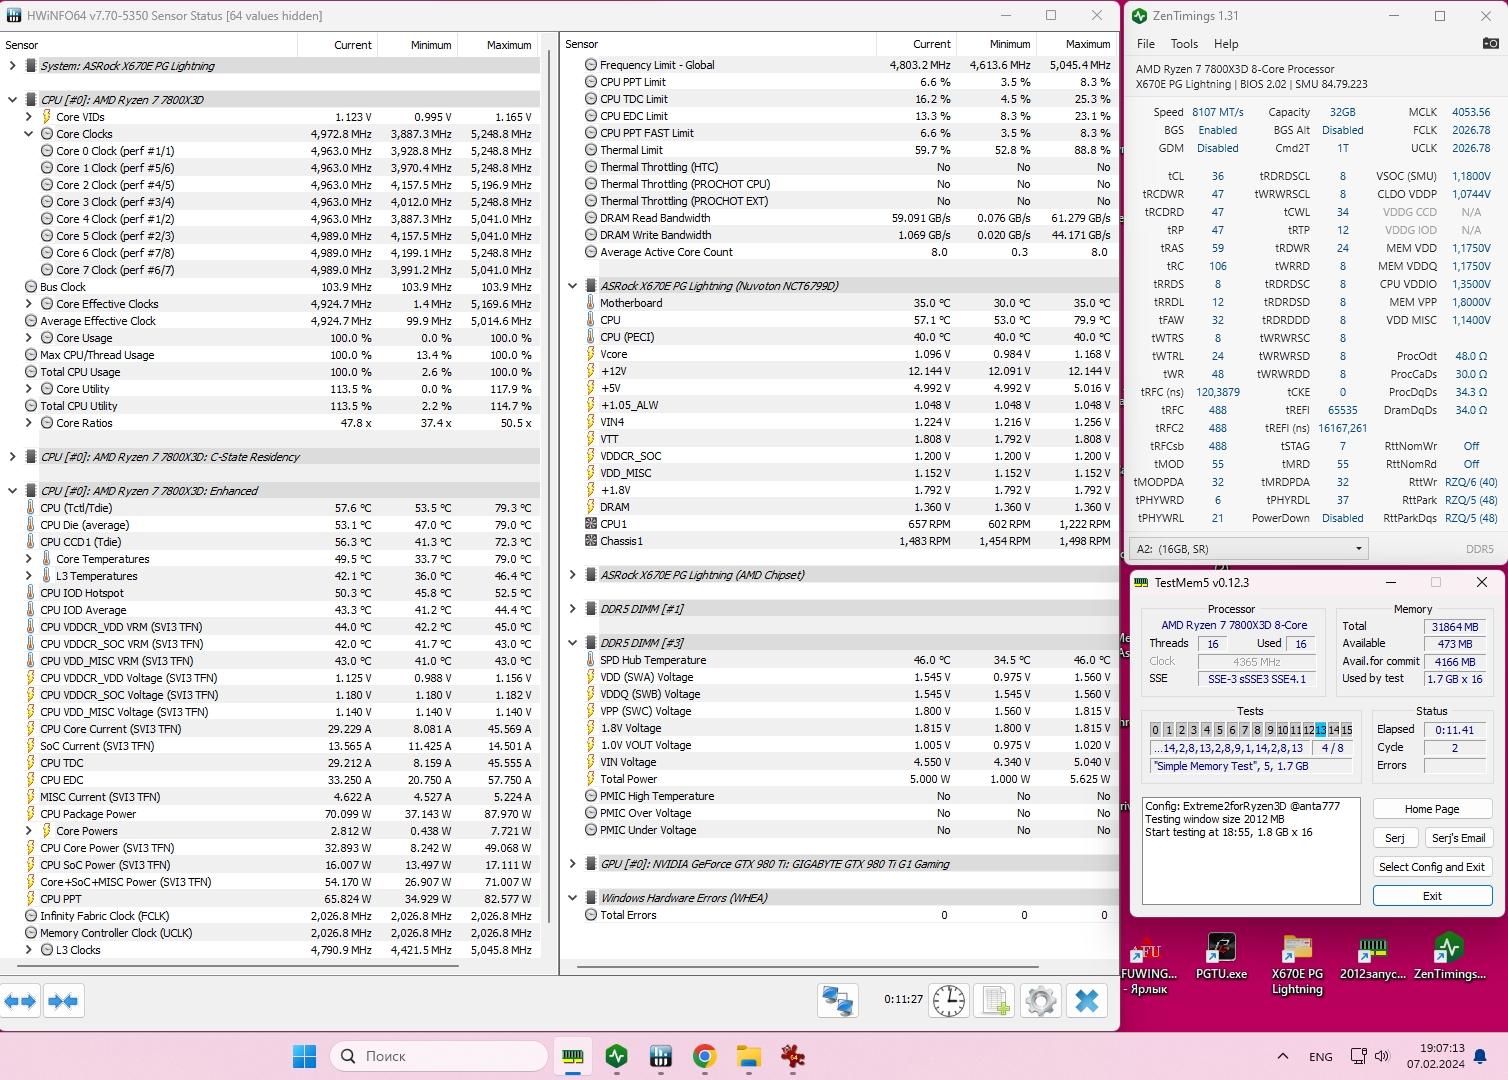Open the notifications bell in the tray
The height and width of the screenshot is (1080, 1508).
tap(1481, 1056)
